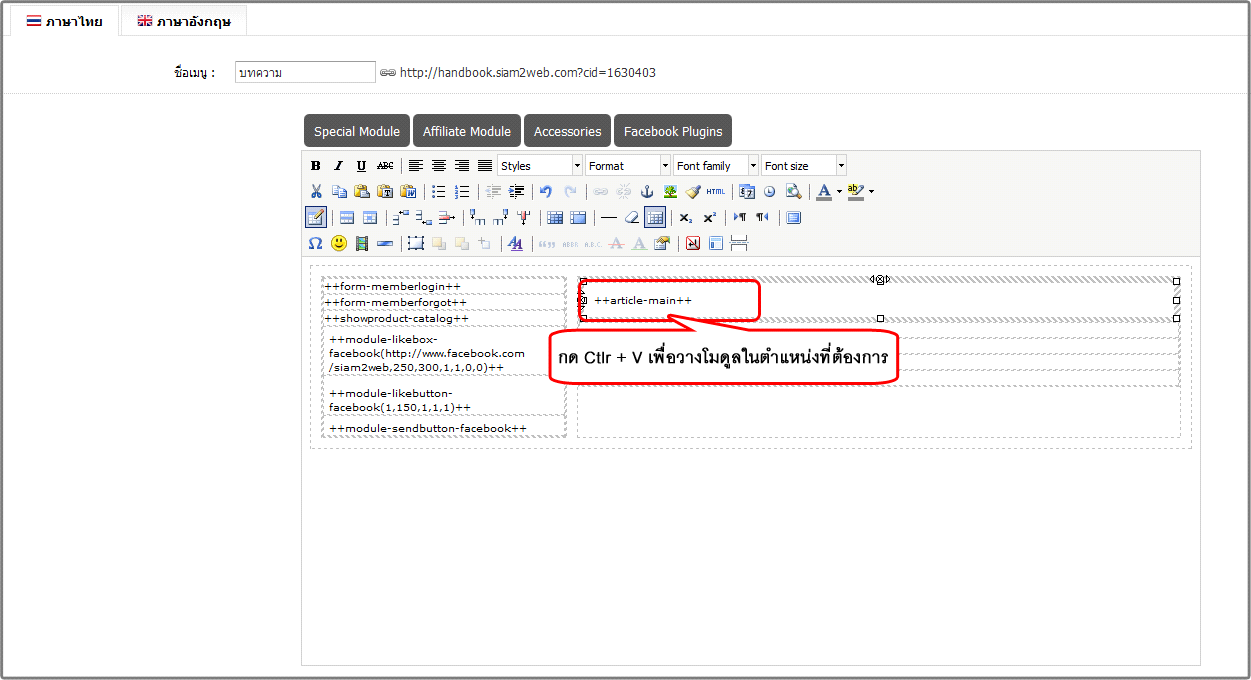Screen dimensions: 1251x680
Task: Choose Paste as Plain Text icon
Action: click(385, 192)
